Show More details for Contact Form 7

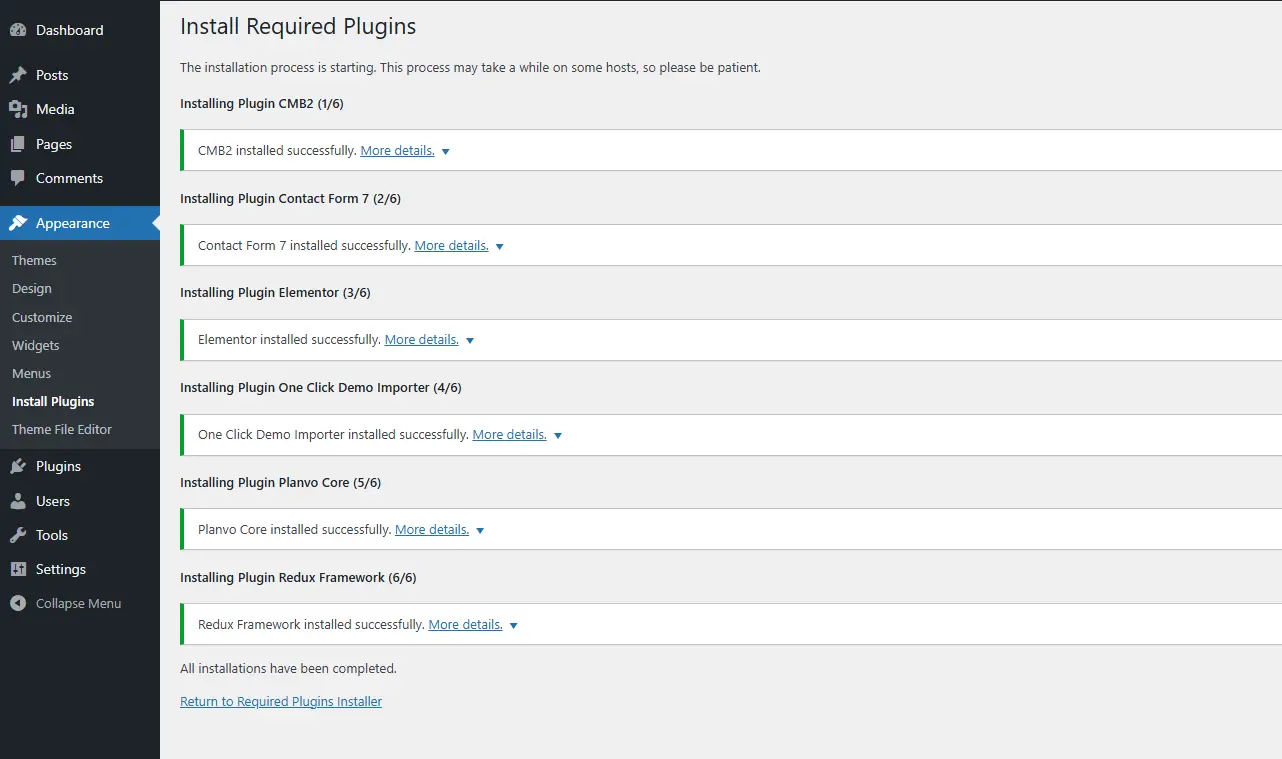point(451,245)
